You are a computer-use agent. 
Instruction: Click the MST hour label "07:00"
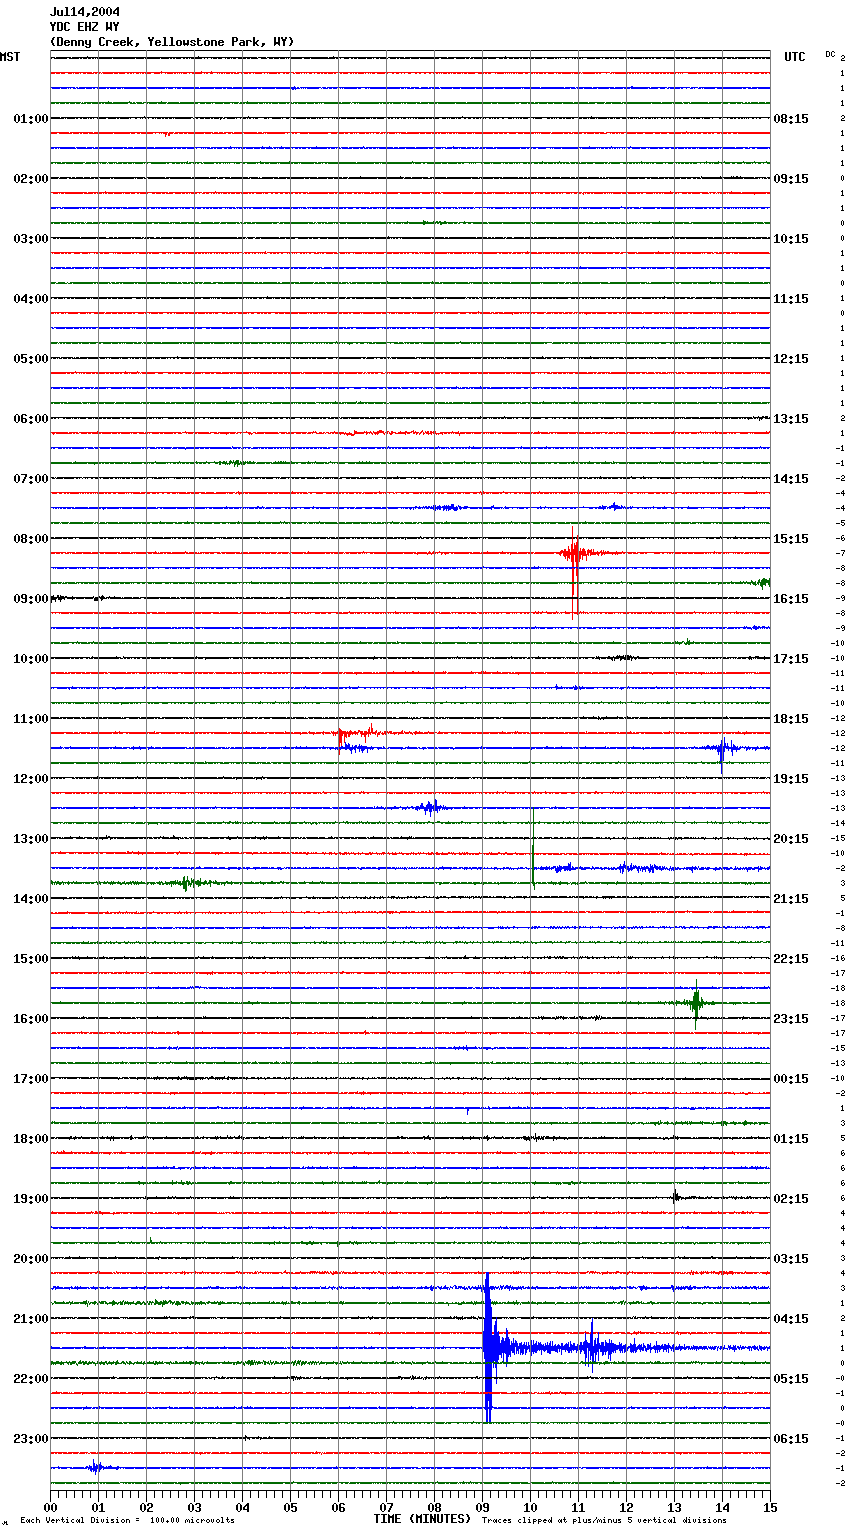point(31,479)
